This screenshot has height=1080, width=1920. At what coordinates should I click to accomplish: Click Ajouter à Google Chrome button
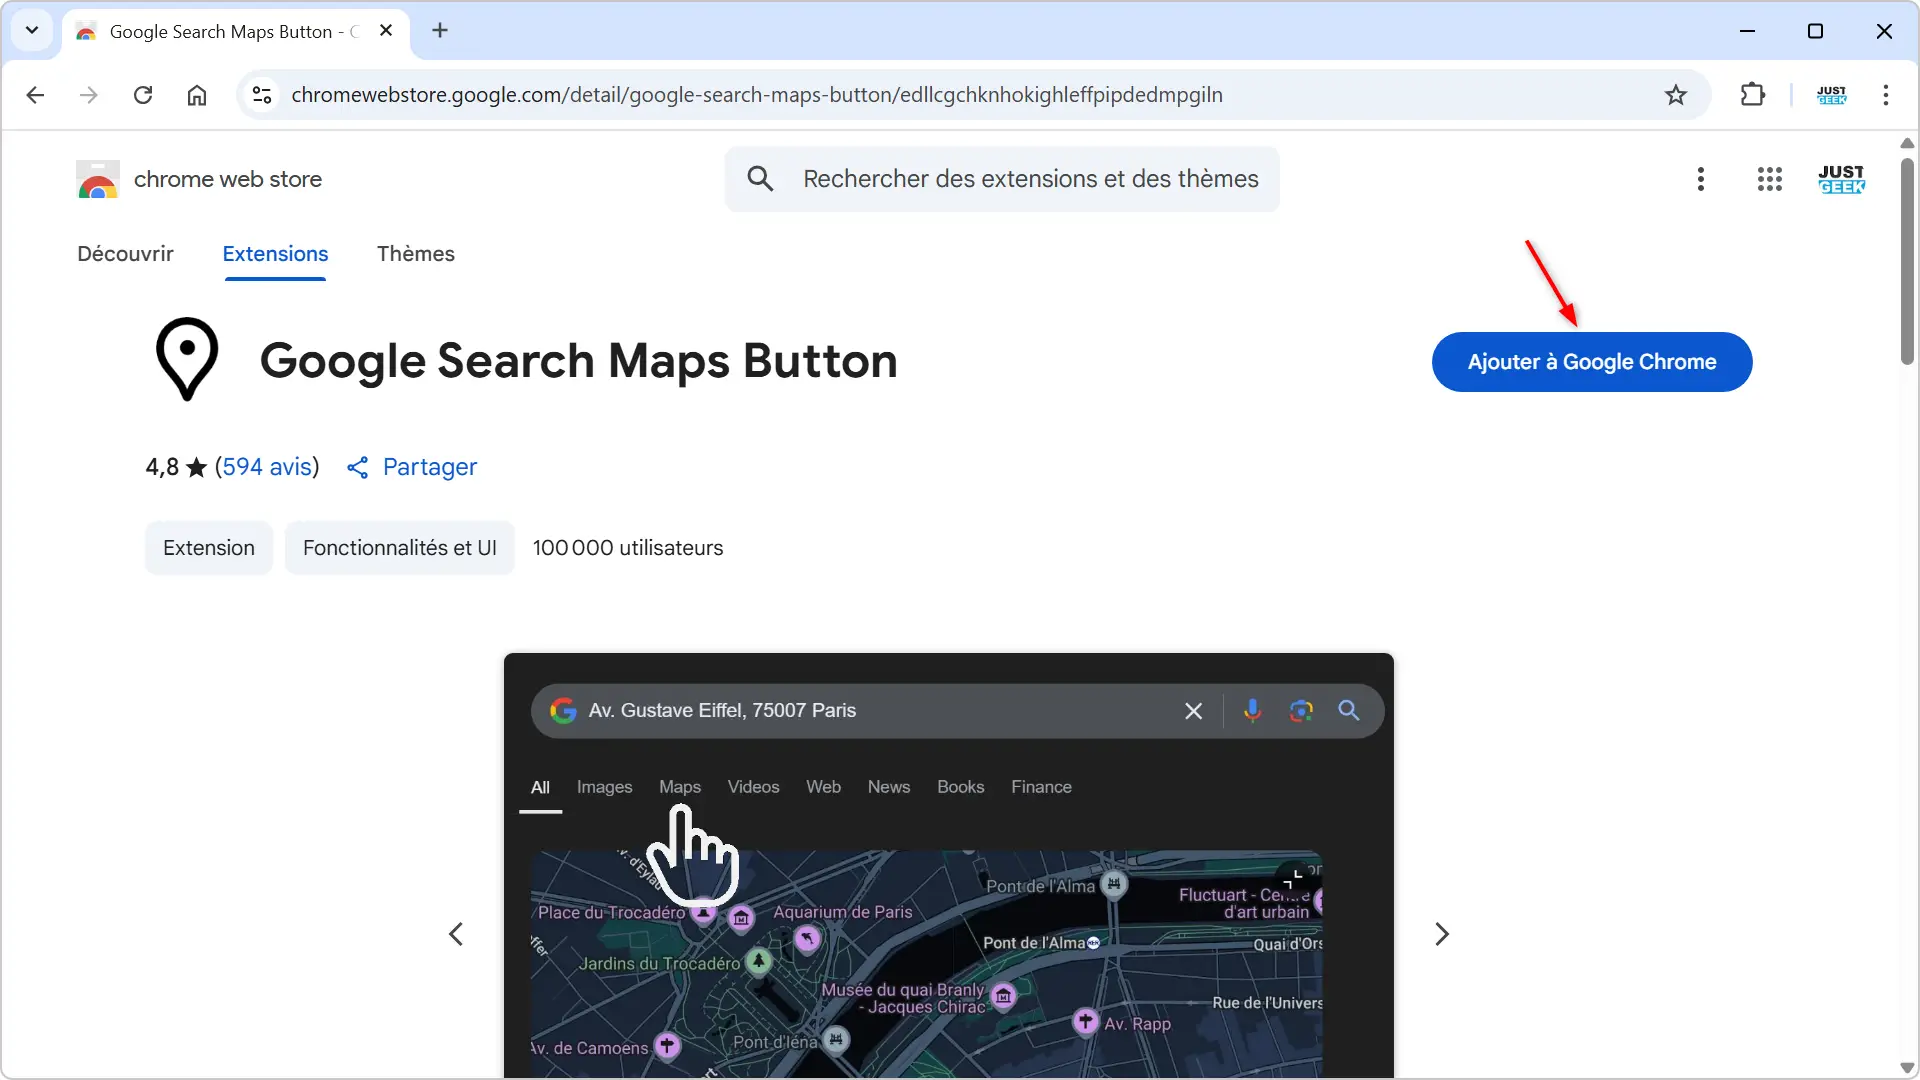(x=1592, y=362)
